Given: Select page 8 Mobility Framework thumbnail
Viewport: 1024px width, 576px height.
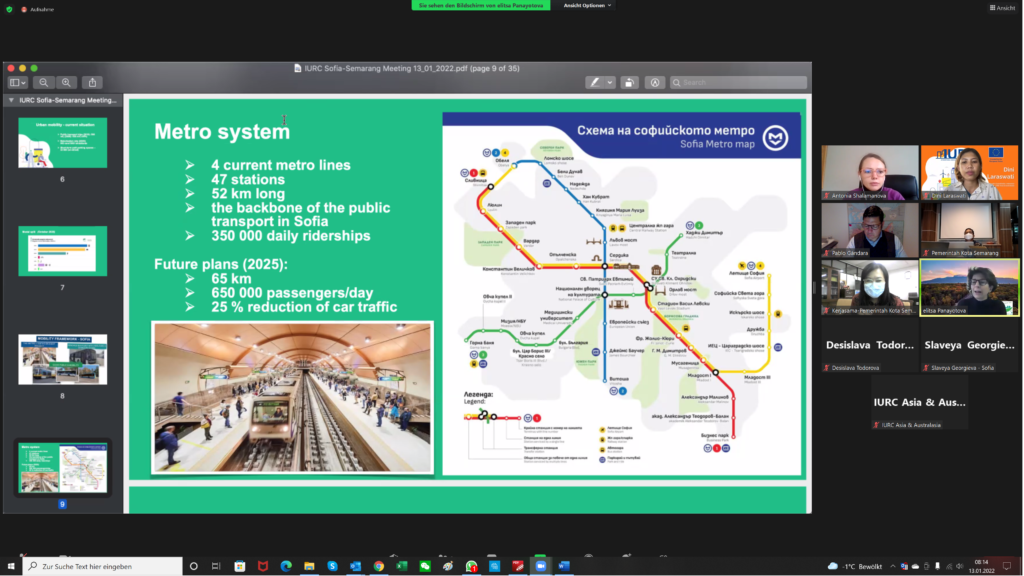Looking at the screenshot, I should [62, 359].
